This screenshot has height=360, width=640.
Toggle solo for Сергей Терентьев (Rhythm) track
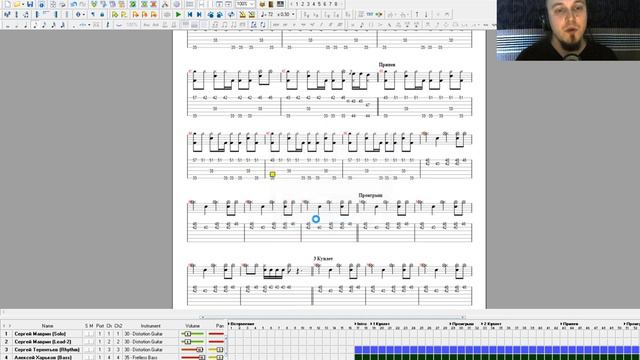click(x=87, y=350)
